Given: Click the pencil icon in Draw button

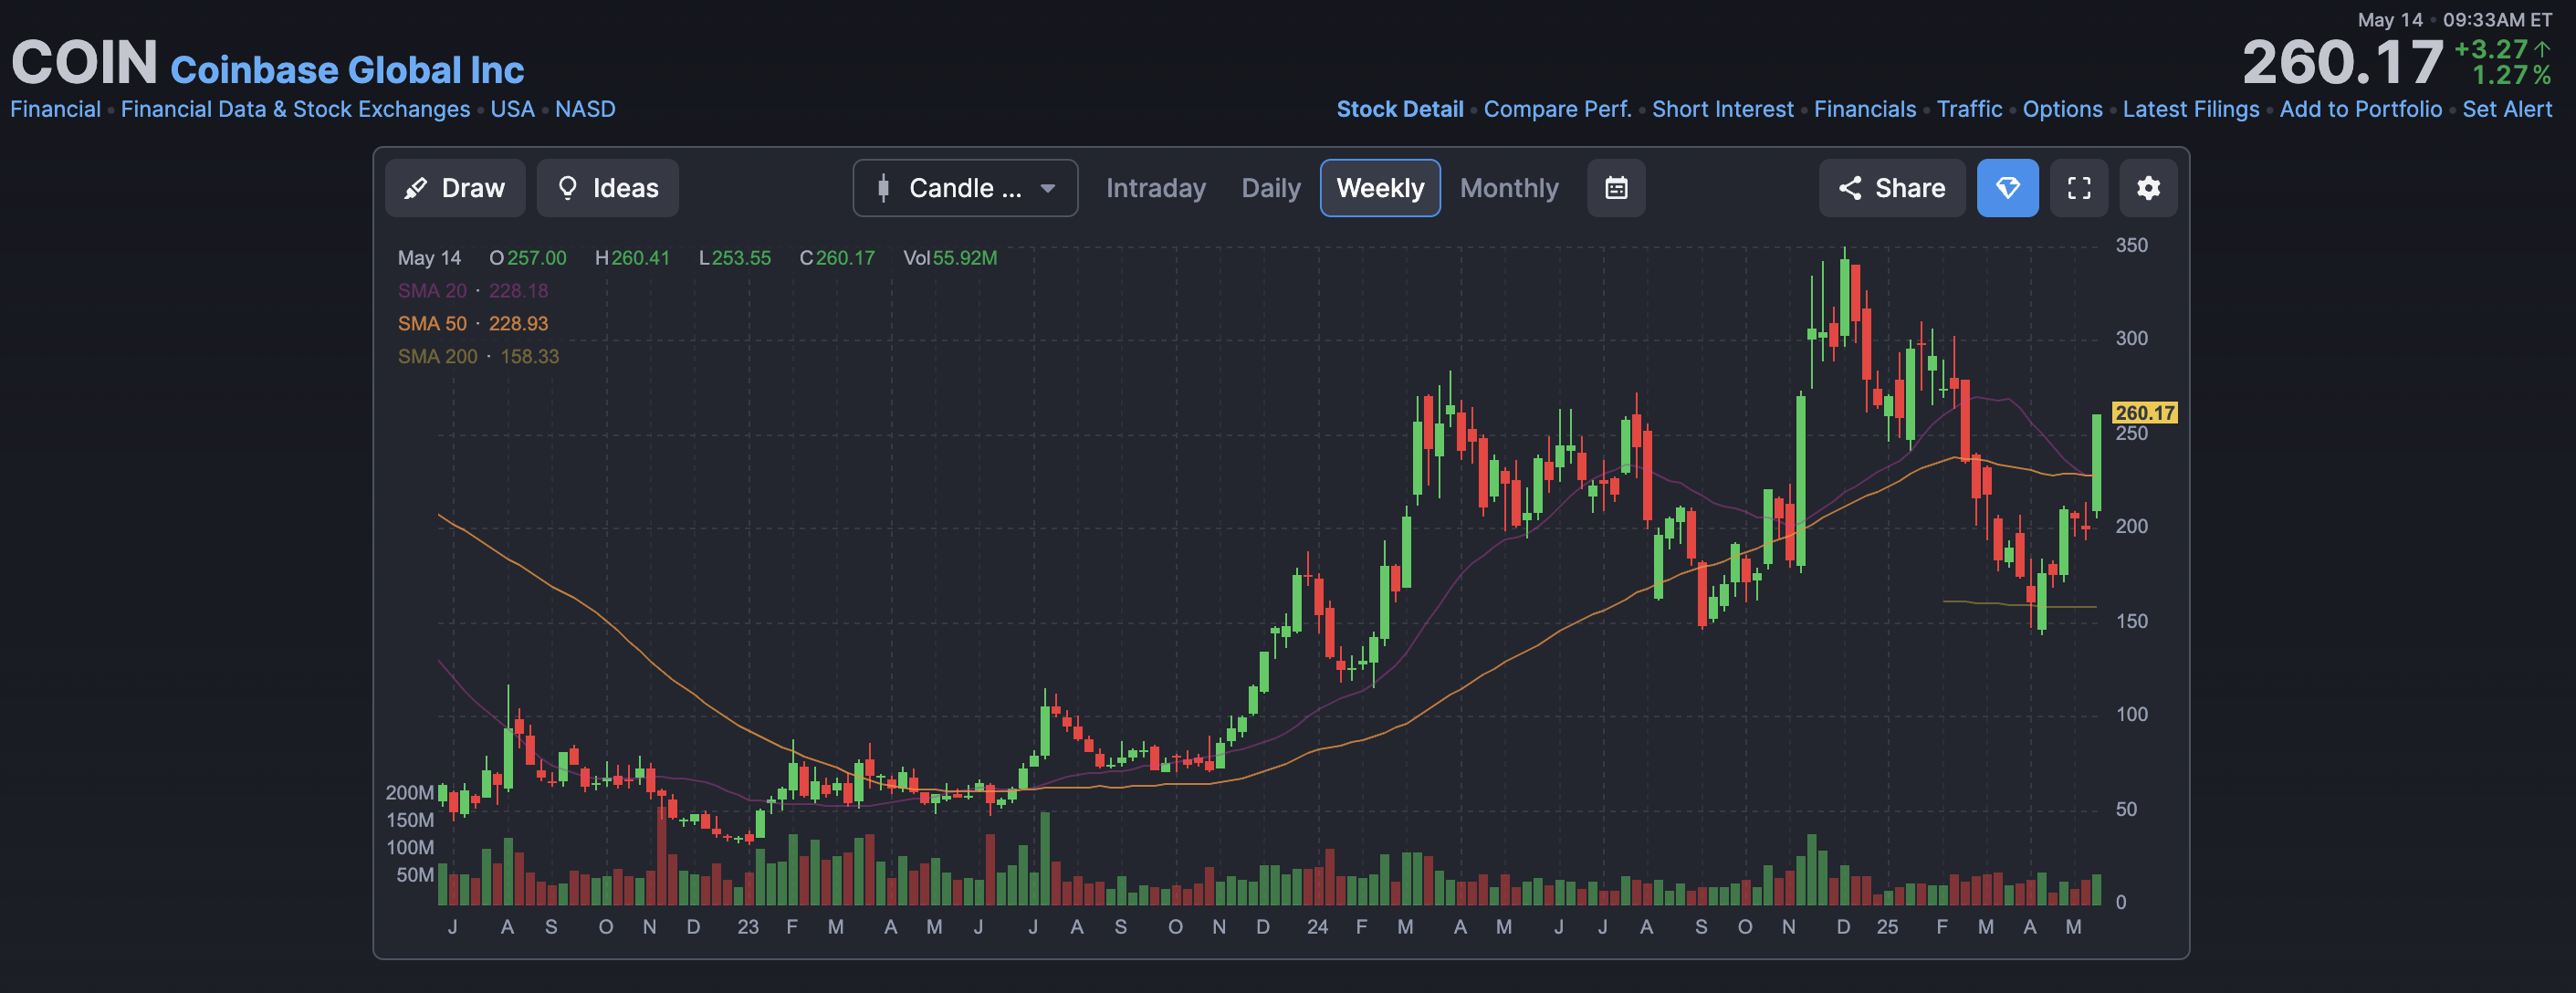Looking at the screenshot, I should pyautogui.click(x=416, y=188).
